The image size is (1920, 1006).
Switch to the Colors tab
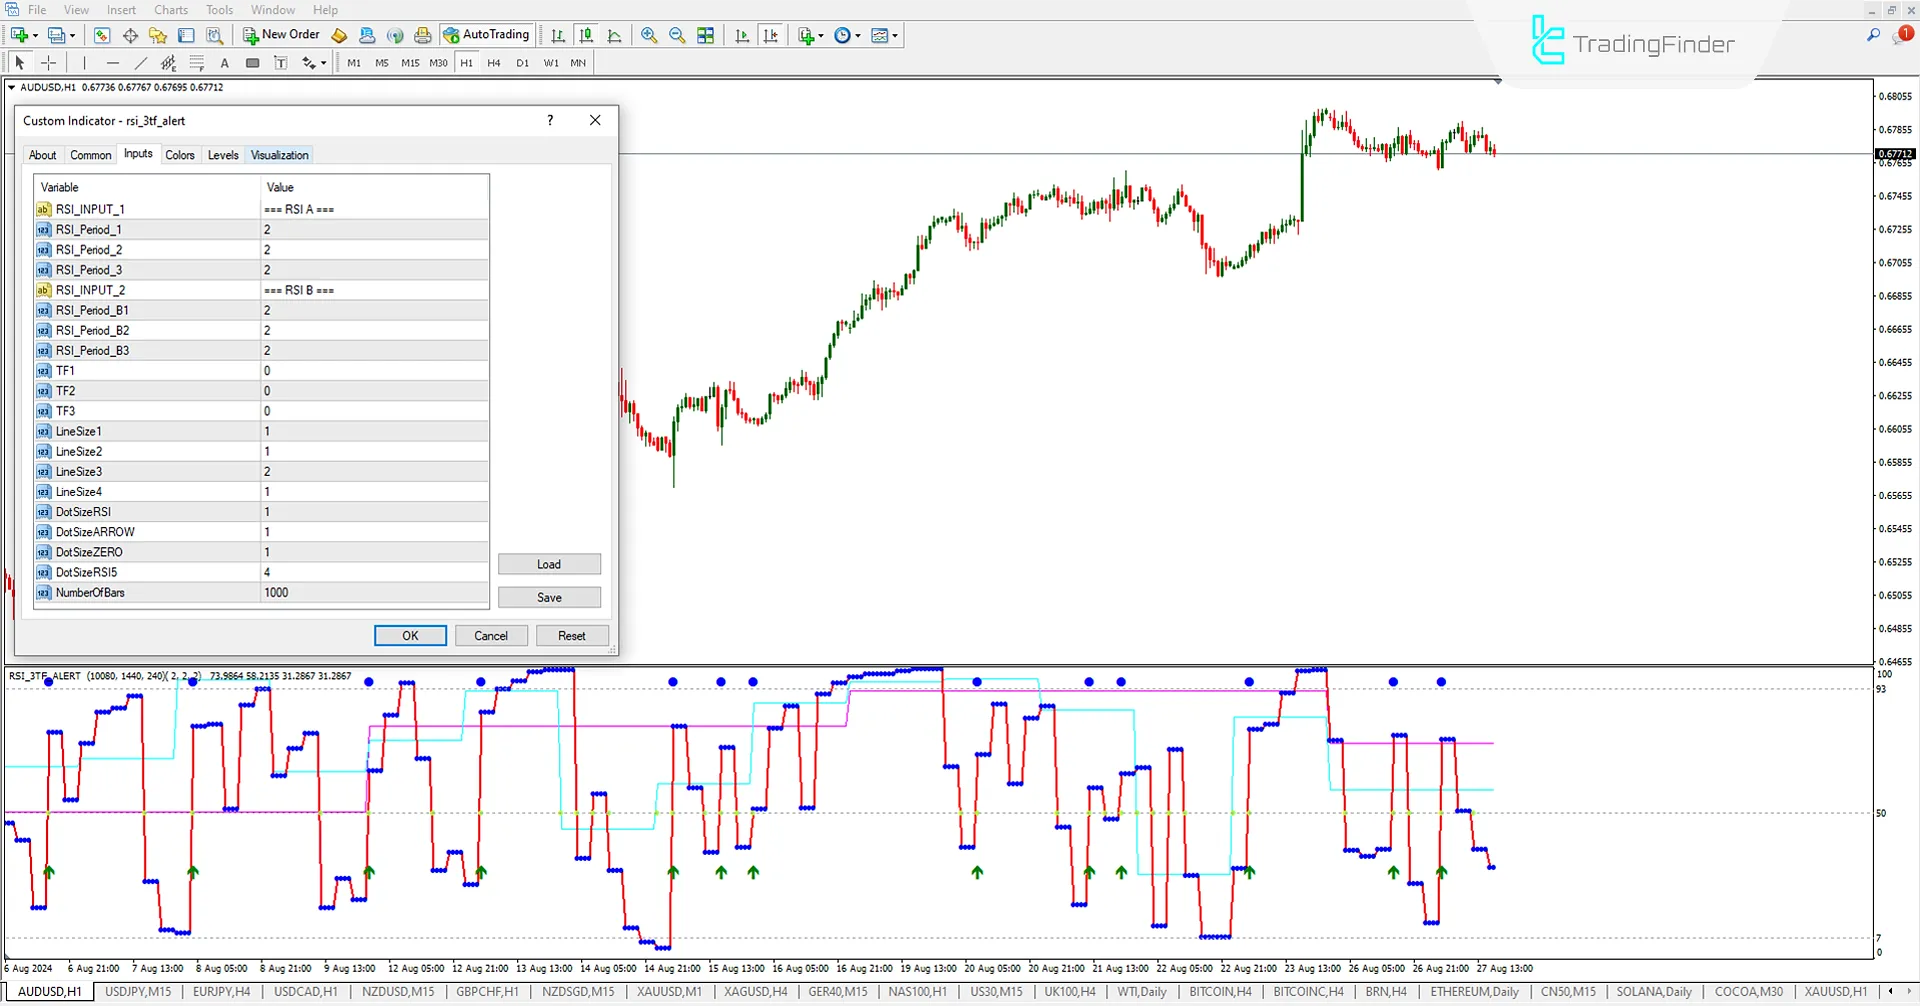(180, 155)
